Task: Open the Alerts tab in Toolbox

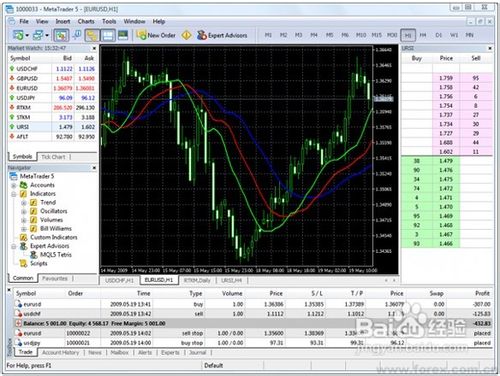Action: click(145, 352)
